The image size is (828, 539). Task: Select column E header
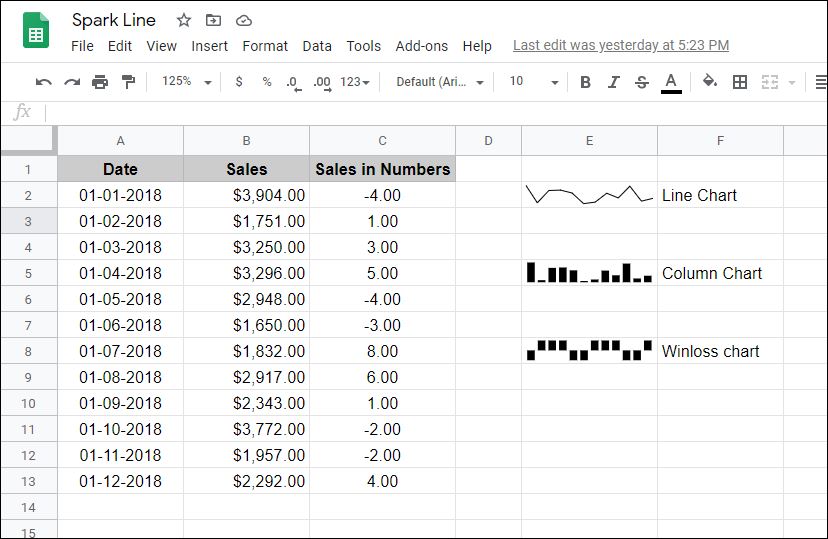[x=589, y=140]
